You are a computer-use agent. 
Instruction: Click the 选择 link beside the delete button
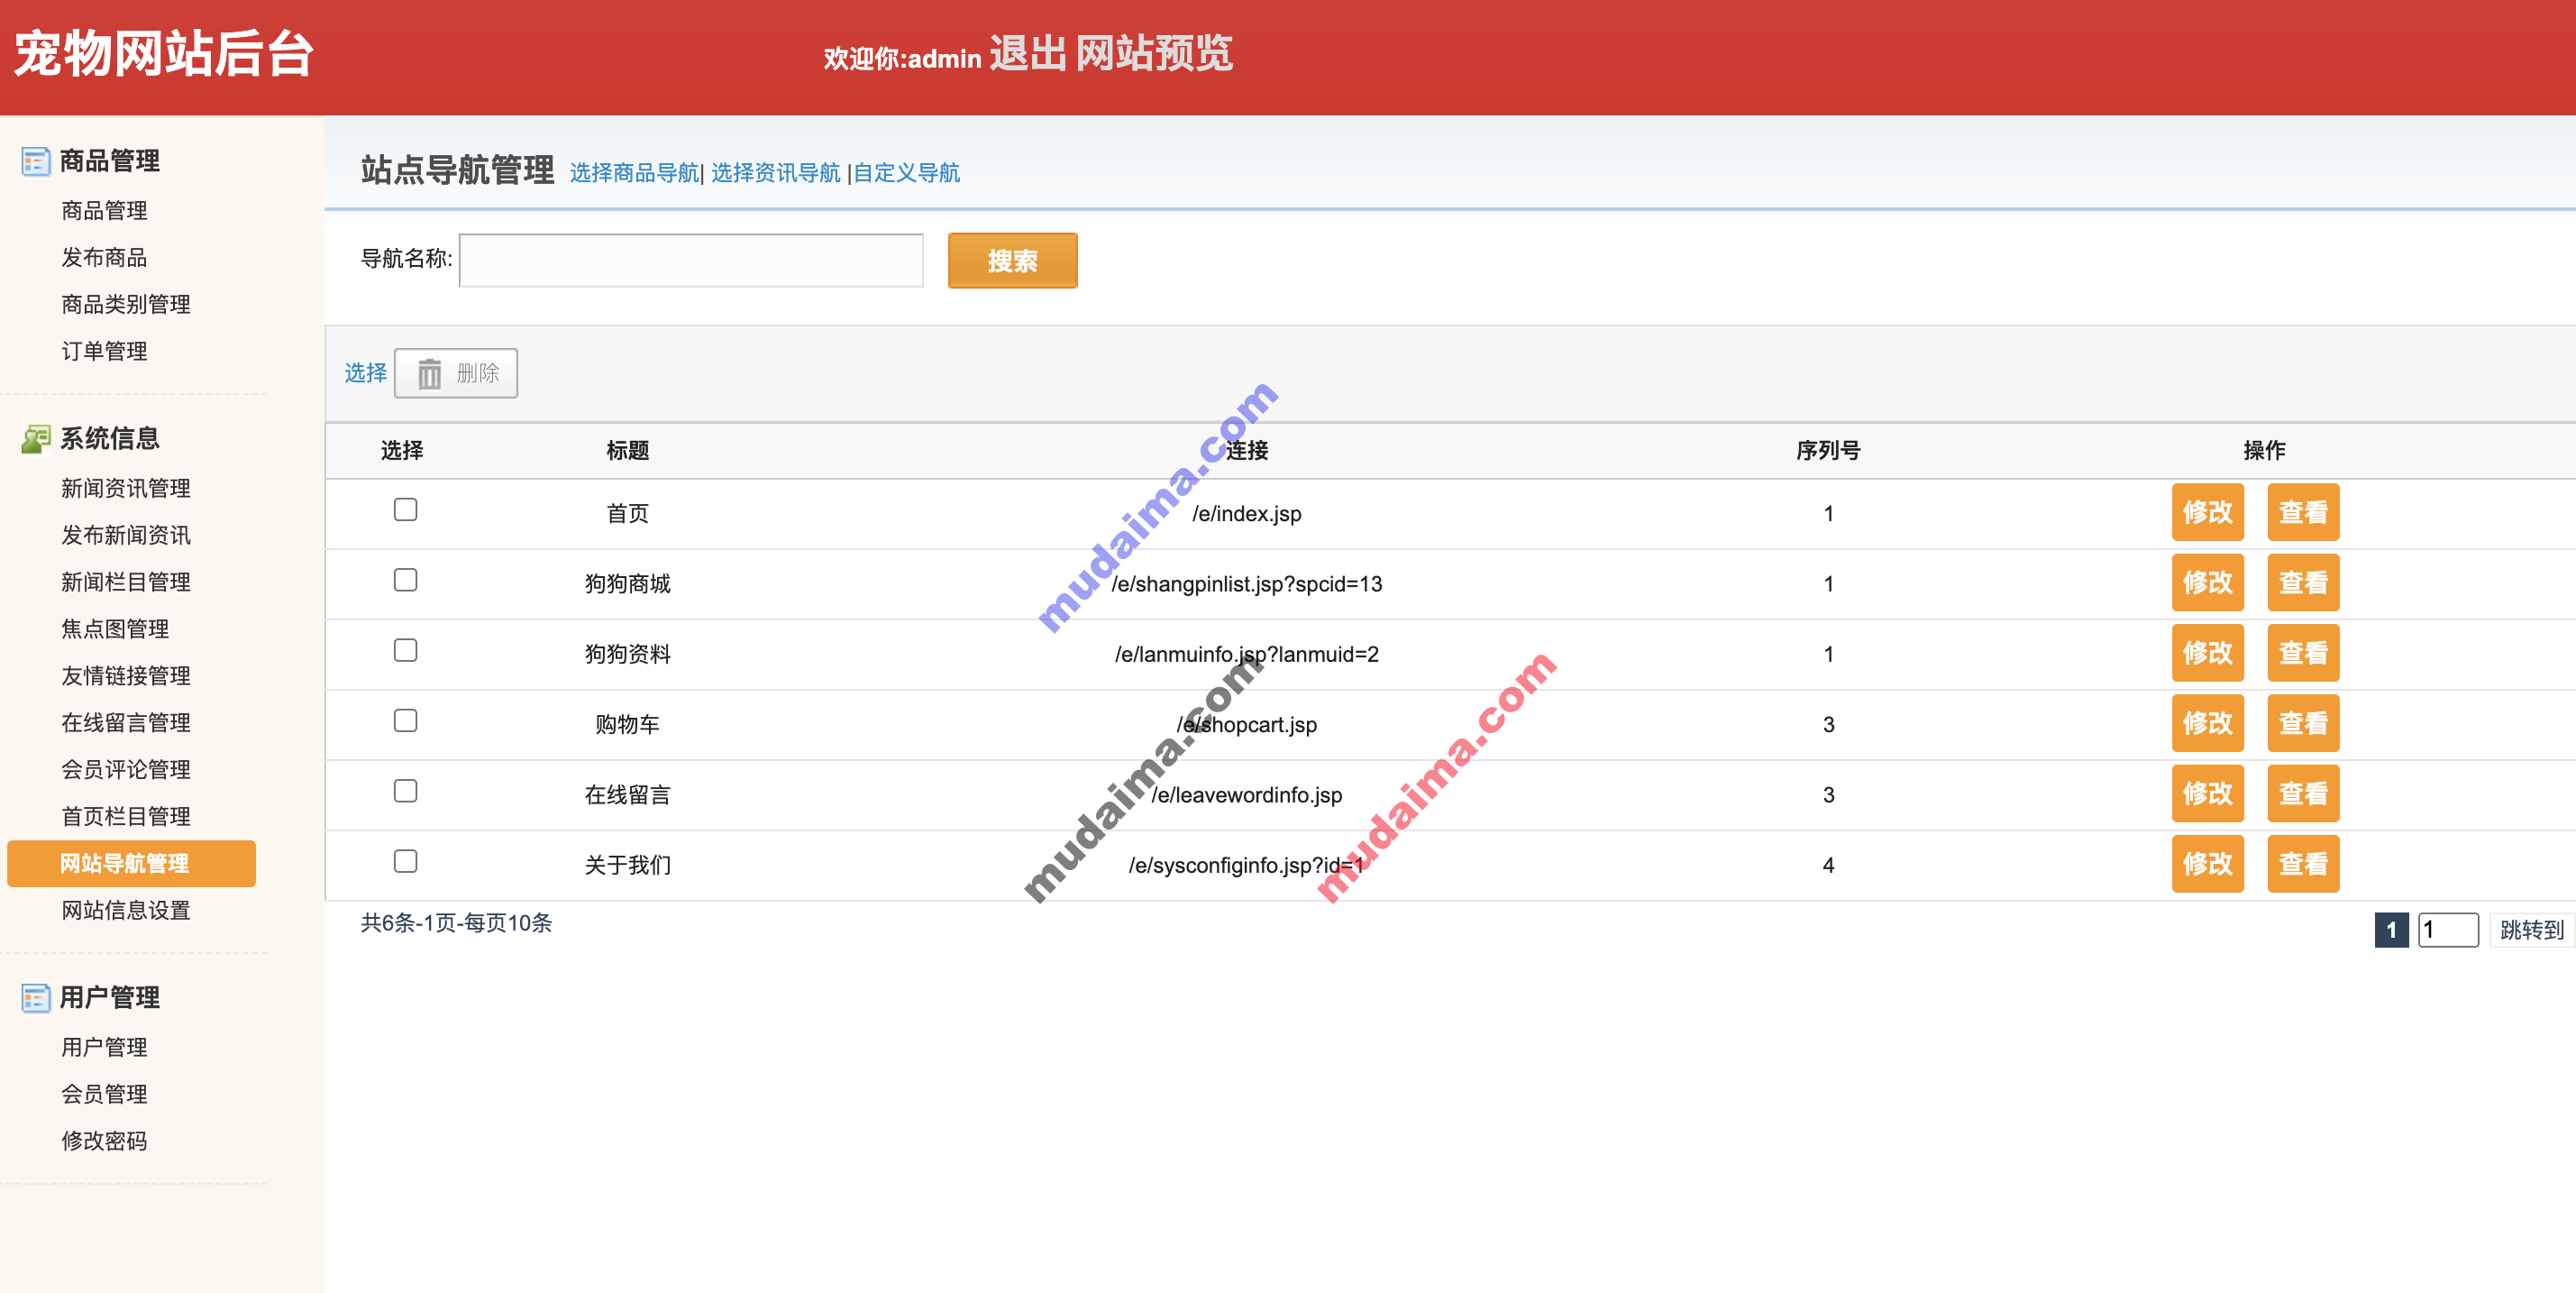[x=366, y=373]
